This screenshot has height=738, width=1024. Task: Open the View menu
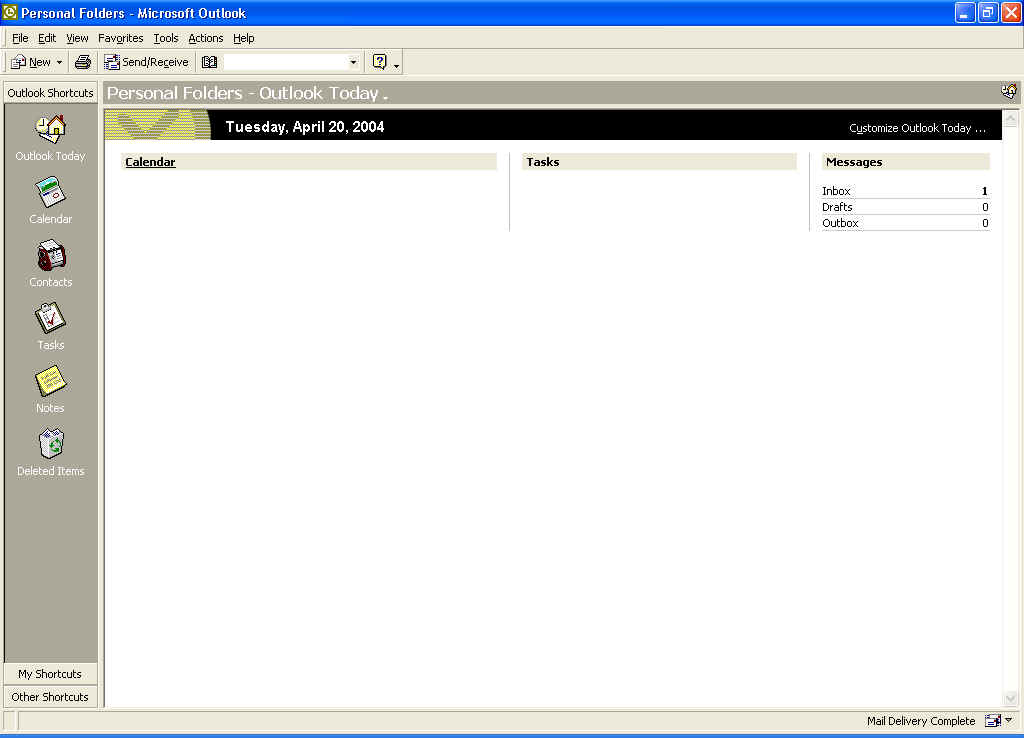click(77, 38)
